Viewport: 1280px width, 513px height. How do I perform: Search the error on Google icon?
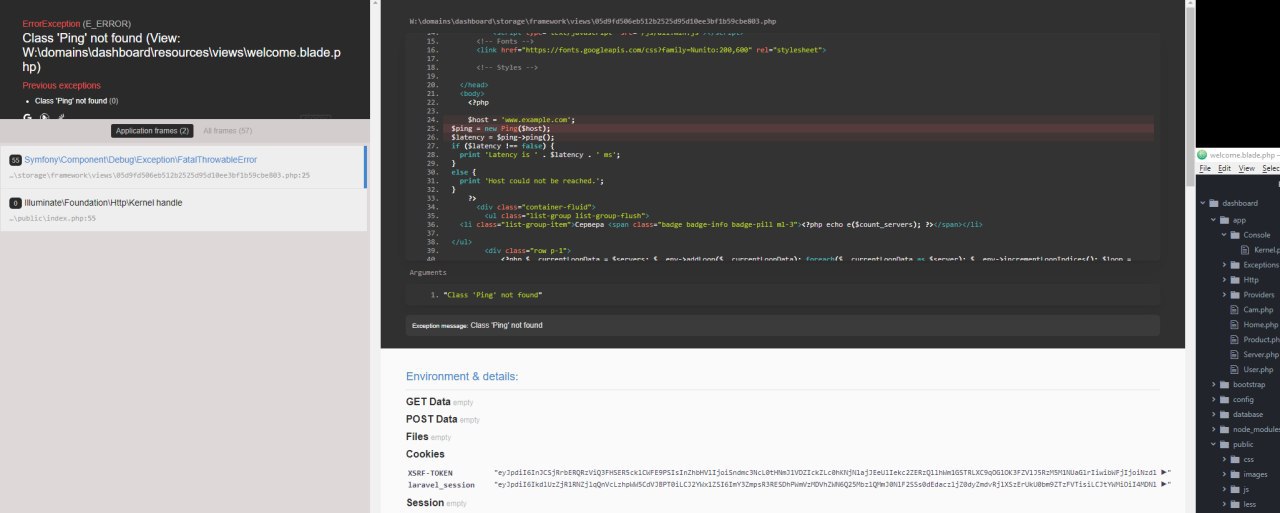click(x=28, y=117)
